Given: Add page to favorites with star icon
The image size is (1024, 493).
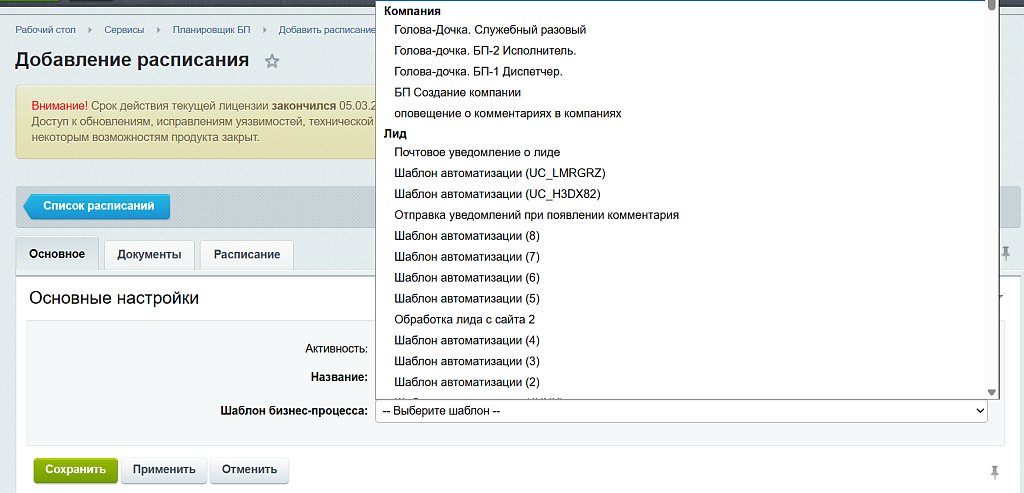Looking at the screenshot, I should tap(272, 61).
